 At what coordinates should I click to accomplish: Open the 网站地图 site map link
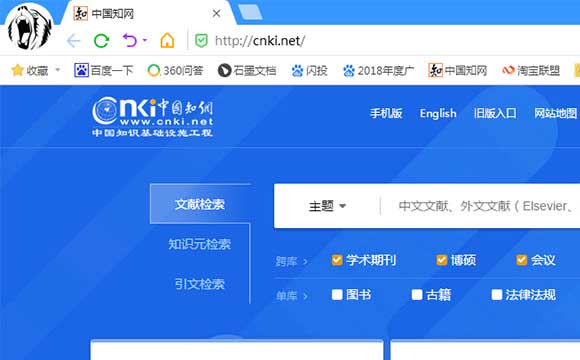click(556, 113)
